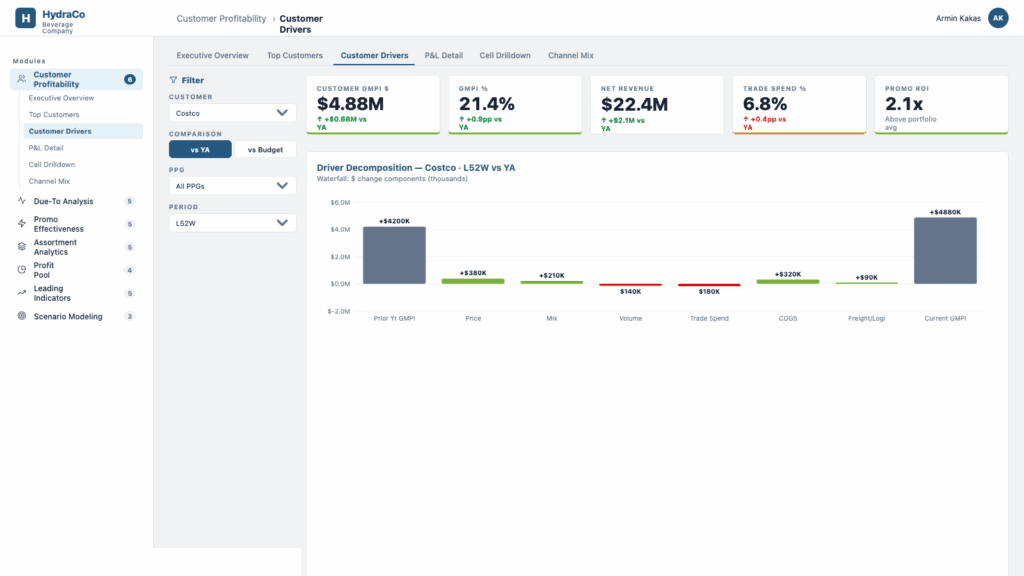Screen dimensions: 1024x576
Task: Open the AK user avatar
Action: 998,18
